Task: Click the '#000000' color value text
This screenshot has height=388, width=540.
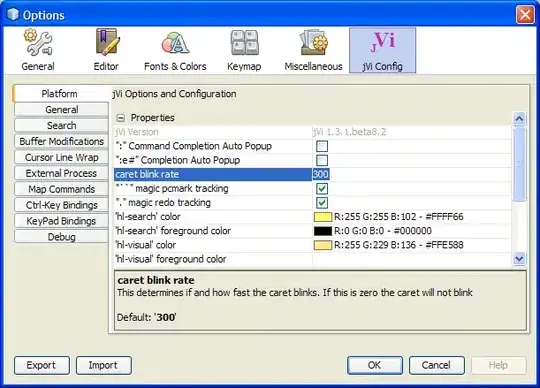Action: (x=413, y=231)
